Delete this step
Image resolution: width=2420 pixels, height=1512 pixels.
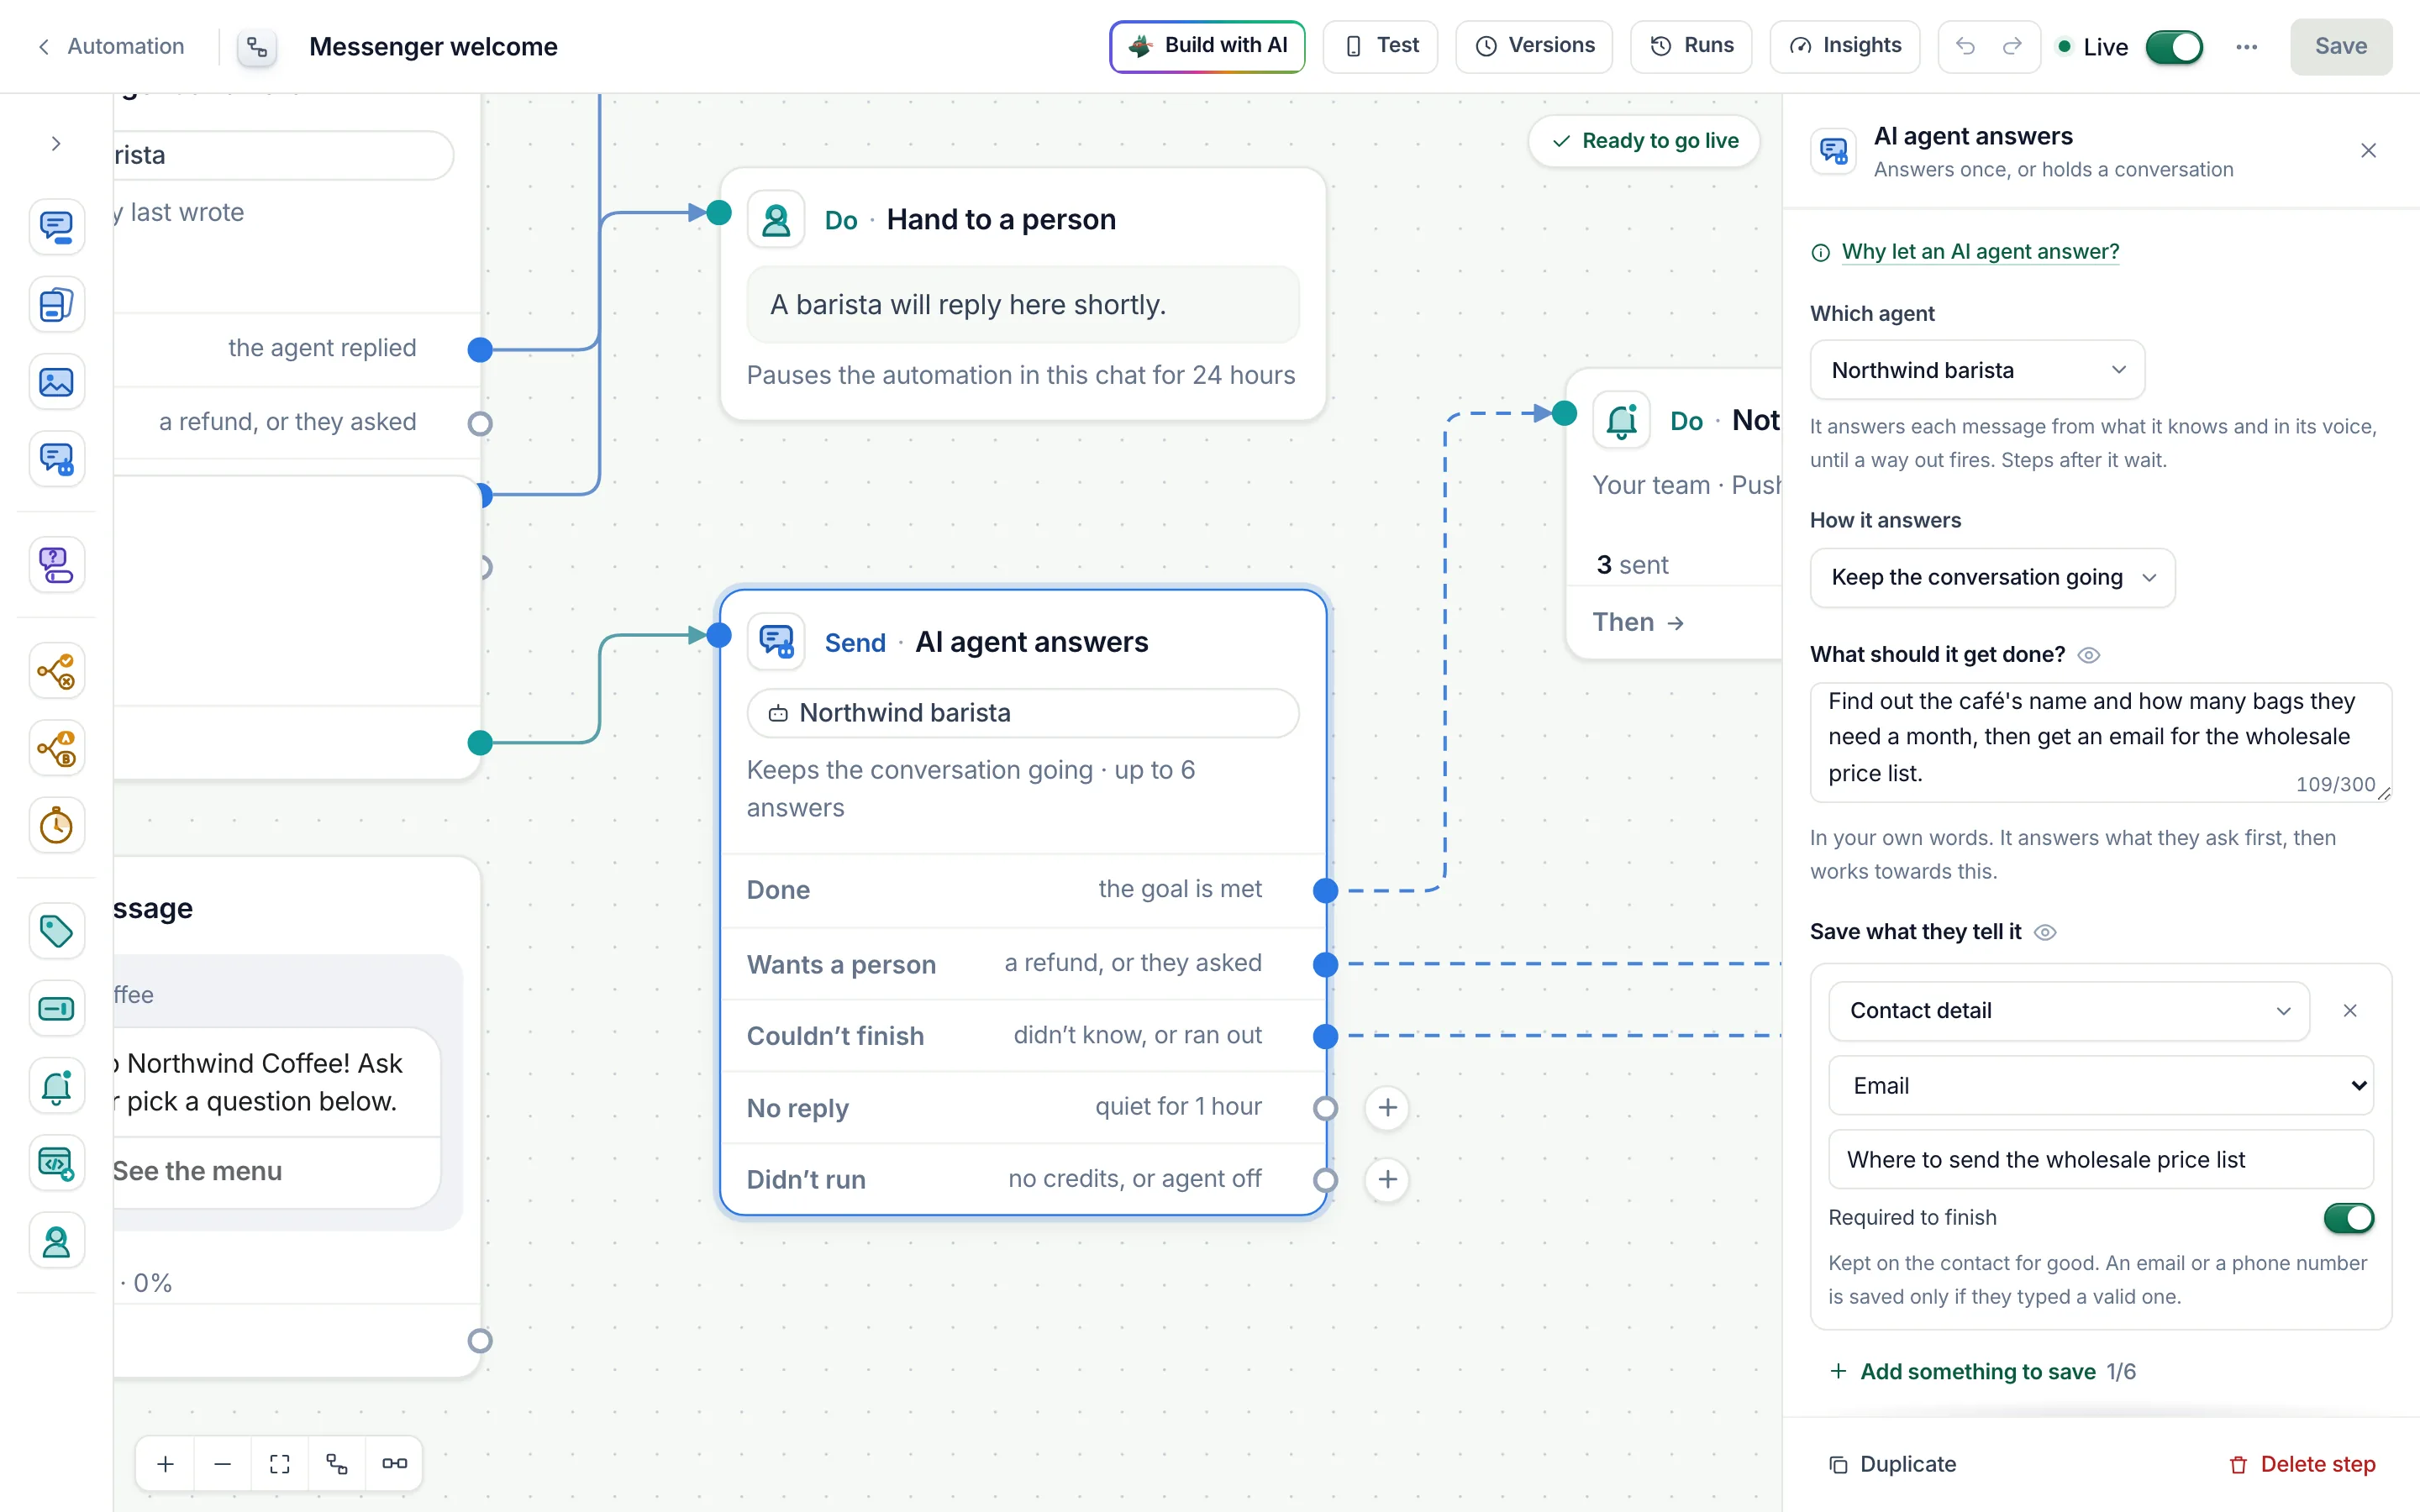pos(2302,1464)
